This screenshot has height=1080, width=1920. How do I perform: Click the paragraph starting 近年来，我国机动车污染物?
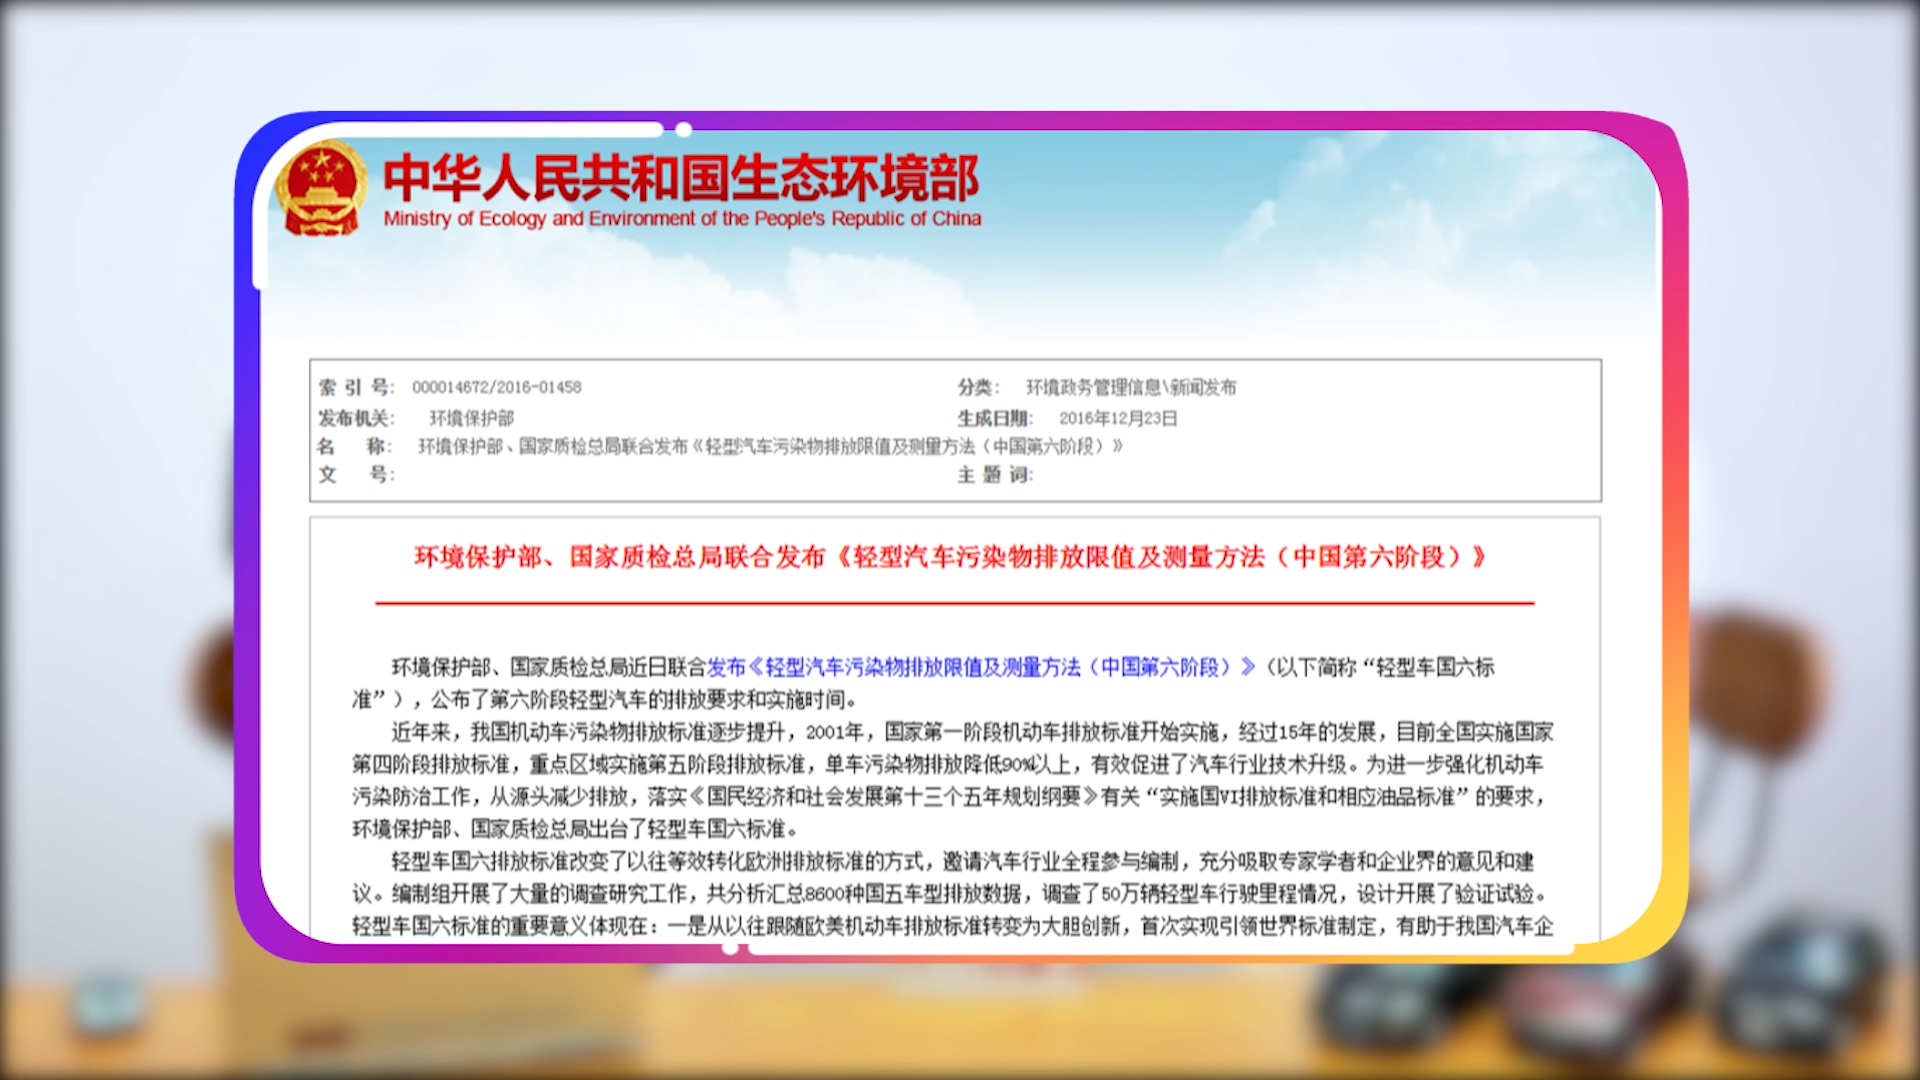click(x=952, y=780)
